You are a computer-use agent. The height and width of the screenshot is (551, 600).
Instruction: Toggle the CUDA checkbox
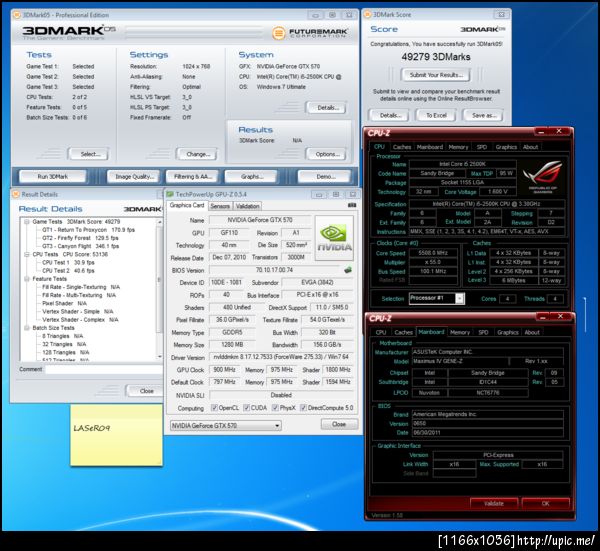(246, 408)
